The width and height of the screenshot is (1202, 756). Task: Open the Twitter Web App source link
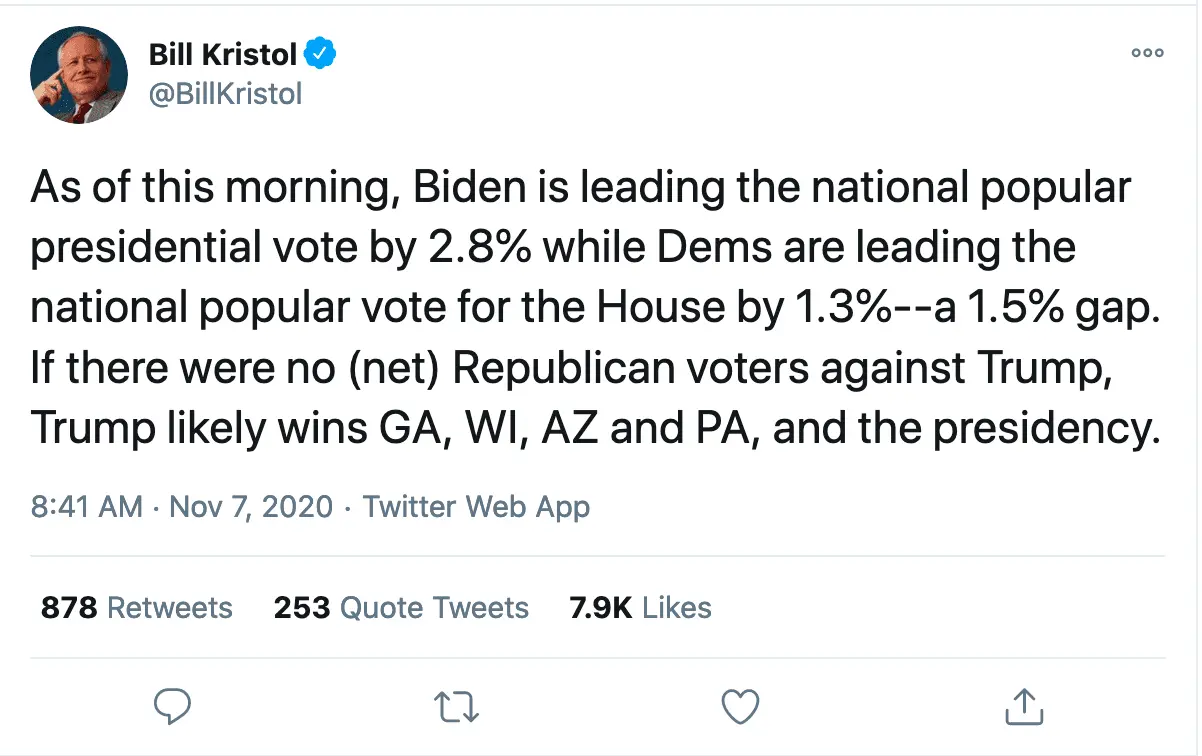[476, 506]
